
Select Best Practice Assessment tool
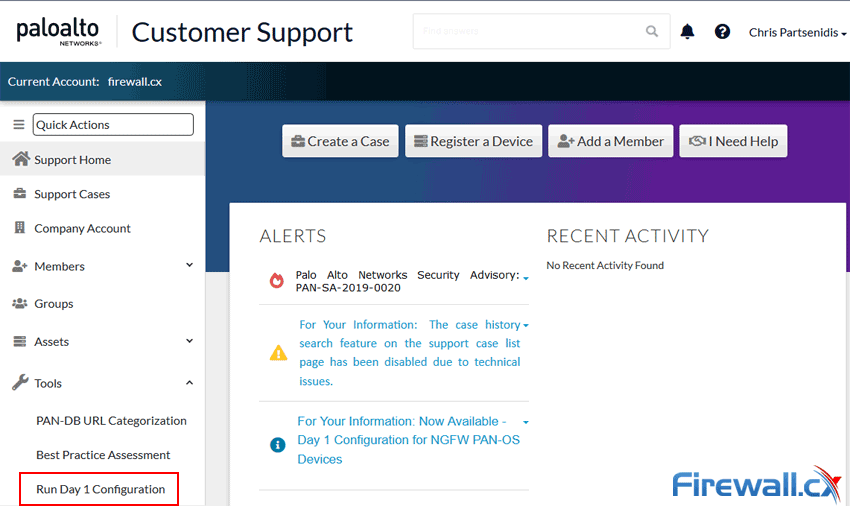coord(103,454)
